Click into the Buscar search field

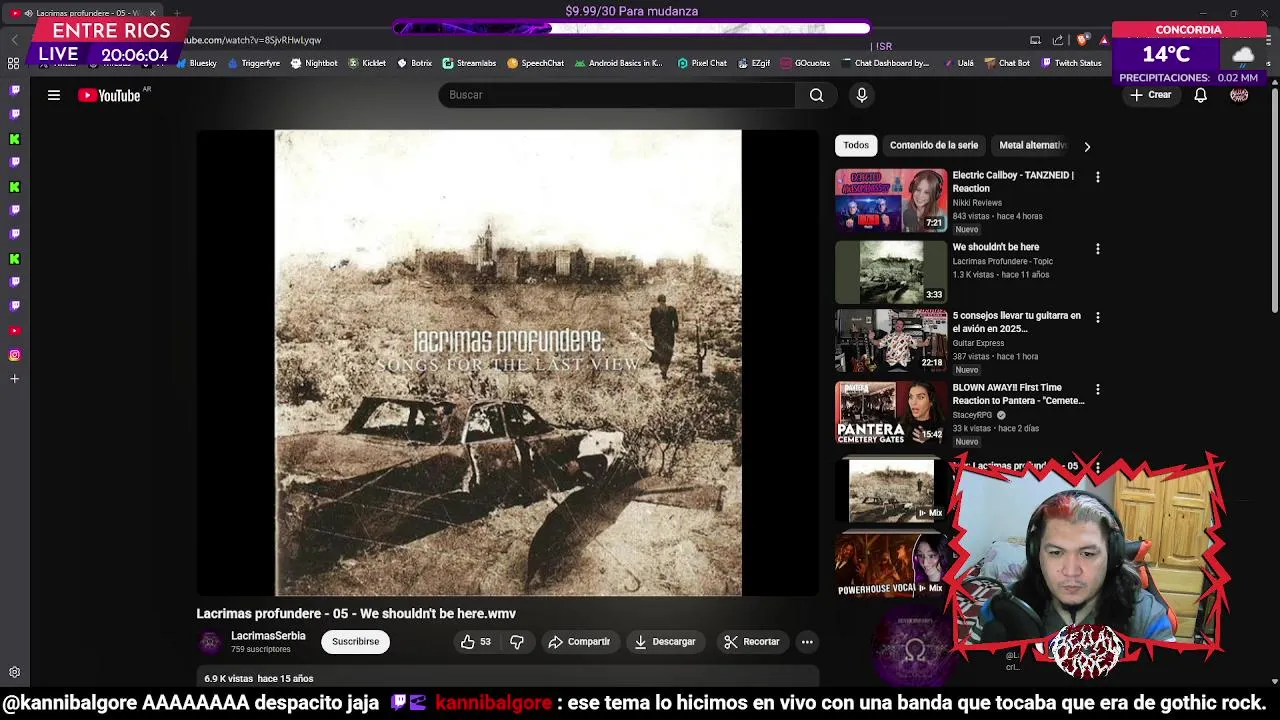tap(617, 95)
